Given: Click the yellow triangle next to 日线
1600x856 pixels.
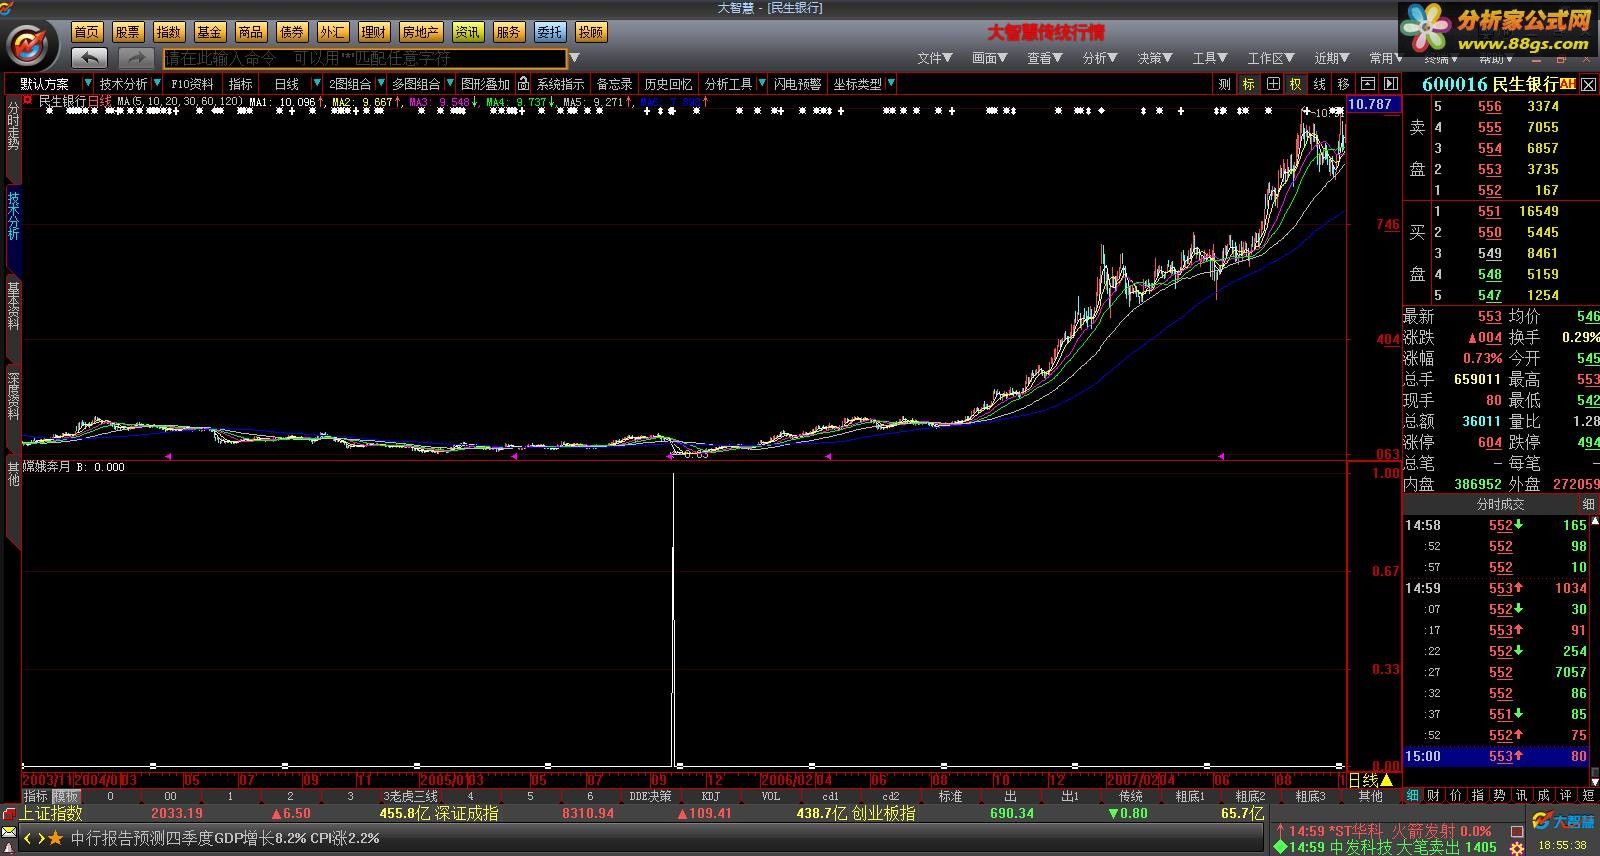Looking at the screenshot, I should tap(1387, 780).
